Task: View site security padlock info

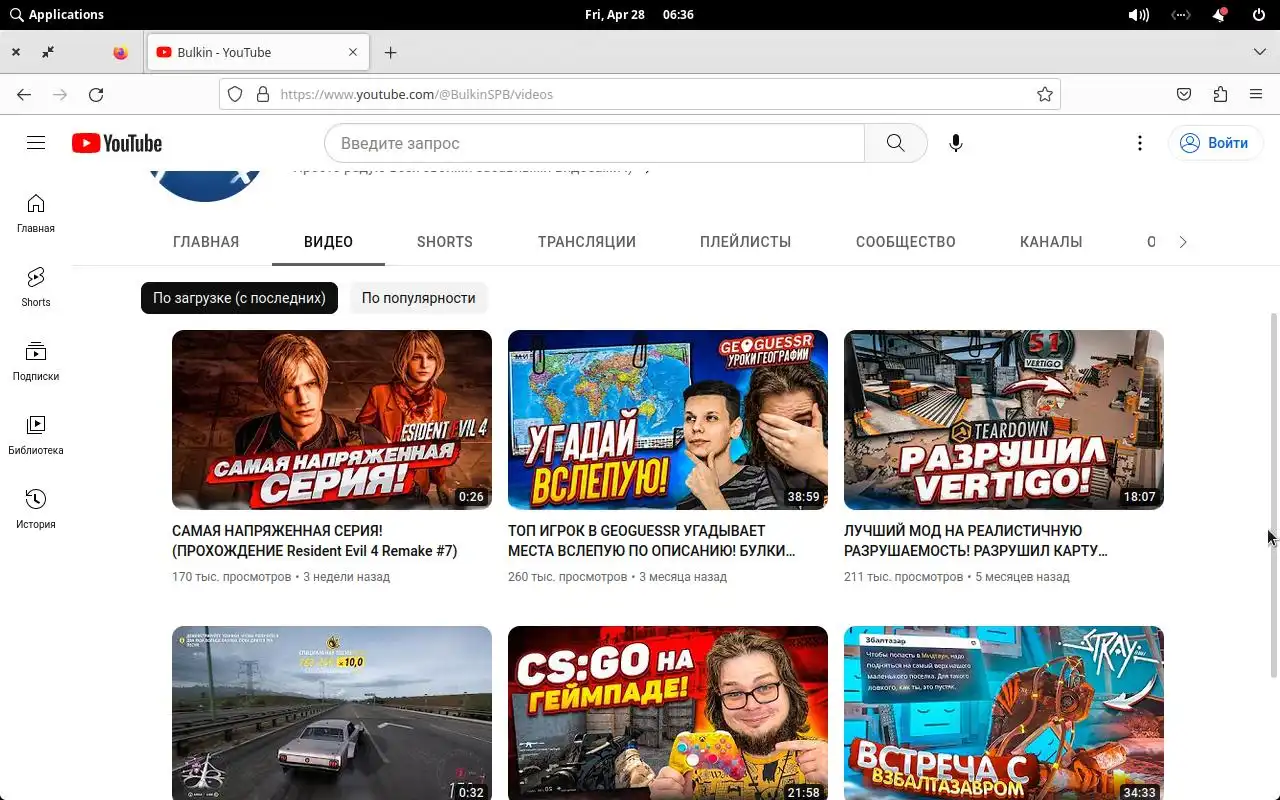Action: [x=263, y=94]
